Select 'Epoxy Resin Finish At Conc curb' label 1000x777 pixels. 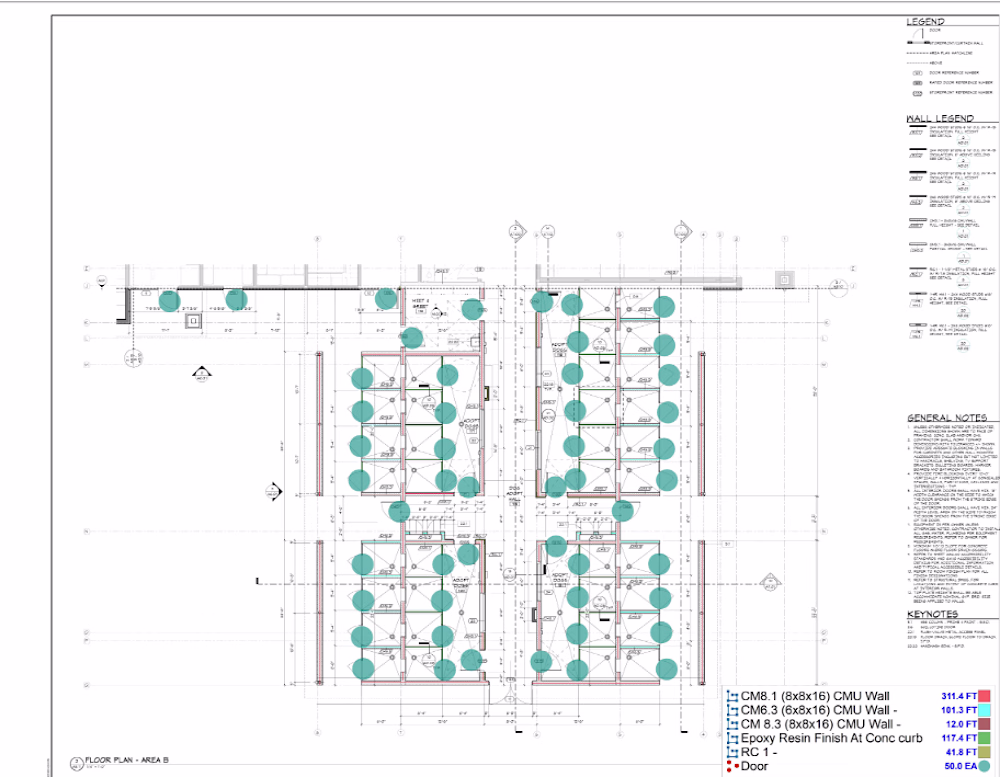[x=832, y=739]
